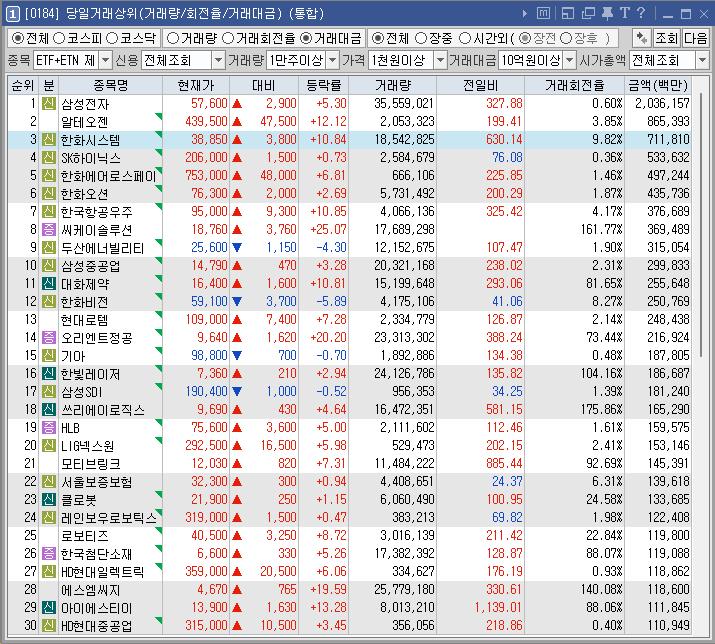Image resolution: width=715 pixels, height=644 pixels.
Task: Select the first 전체 market radio button
Action: [17, 38]
